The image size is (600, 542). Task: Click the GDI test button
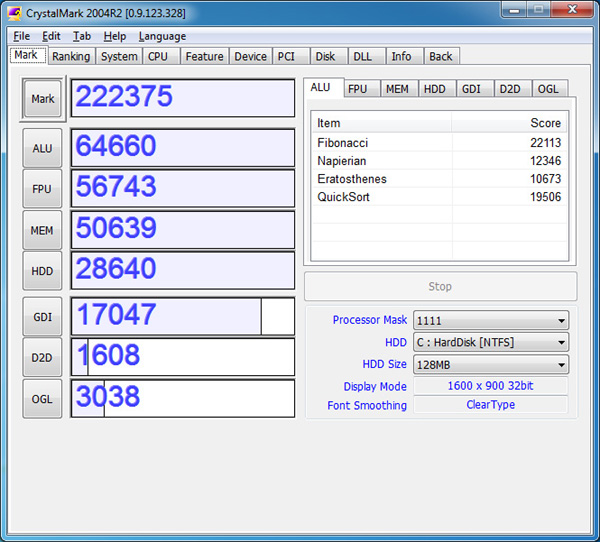point(42,316)
